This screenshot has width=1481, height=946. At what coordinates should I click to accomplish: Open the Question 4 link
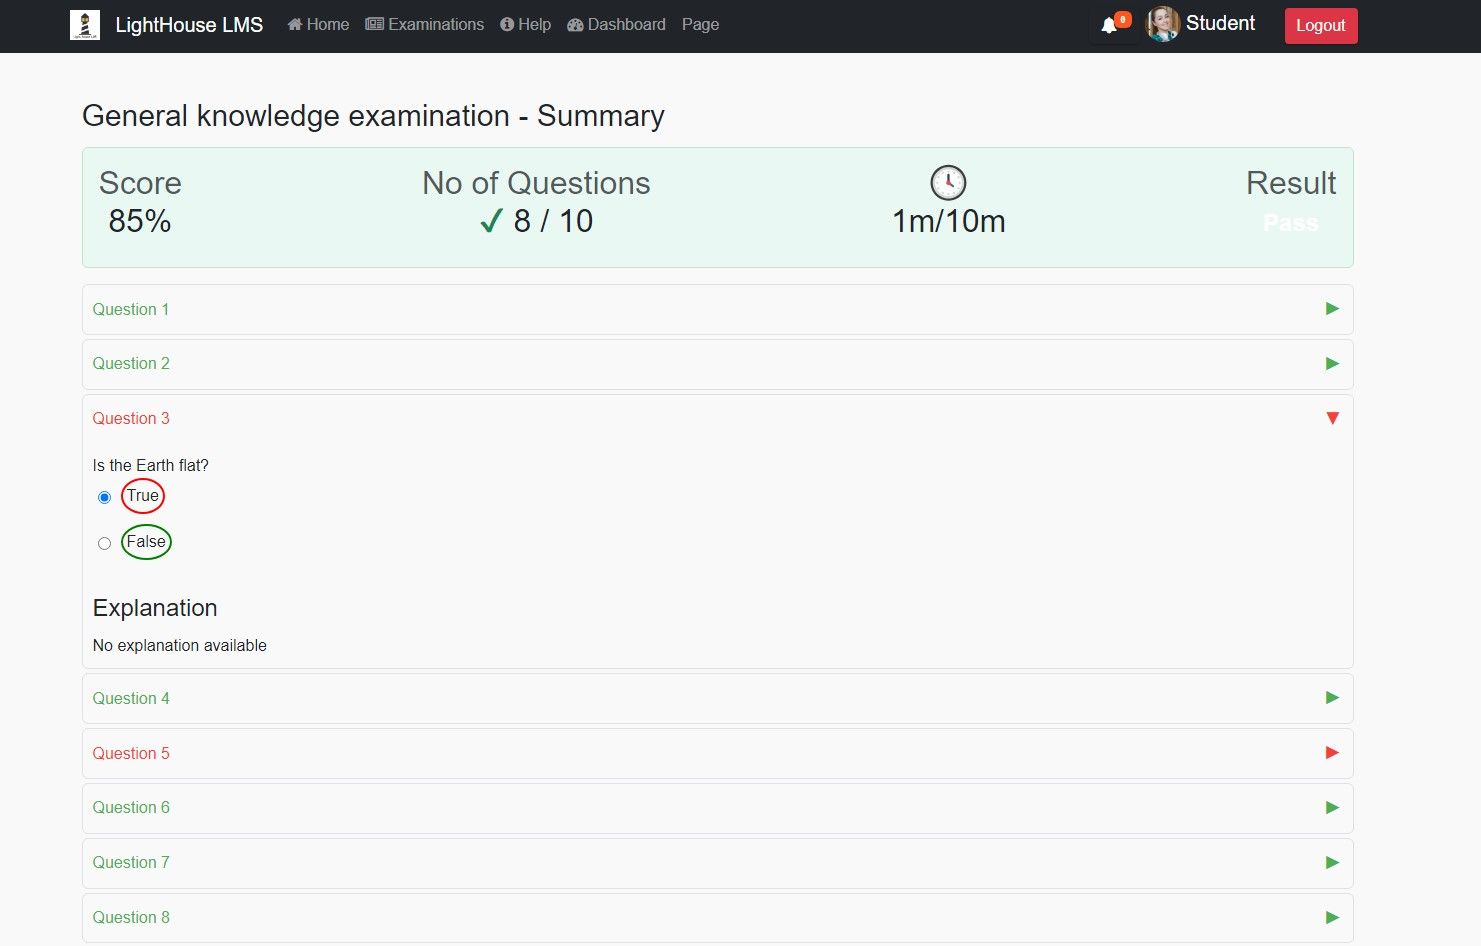pyautogui.click(x=131, y=698)
